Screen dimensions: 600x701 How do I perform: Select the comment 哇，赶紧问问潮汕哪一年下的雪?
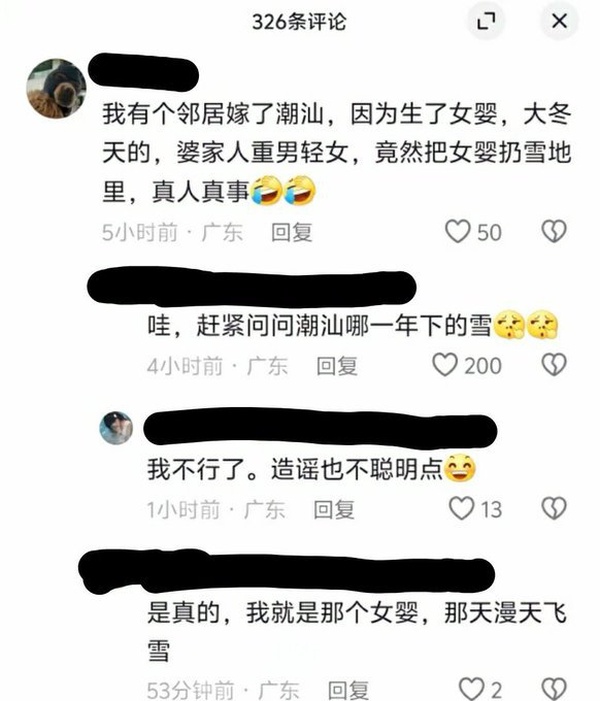[353, 325]
